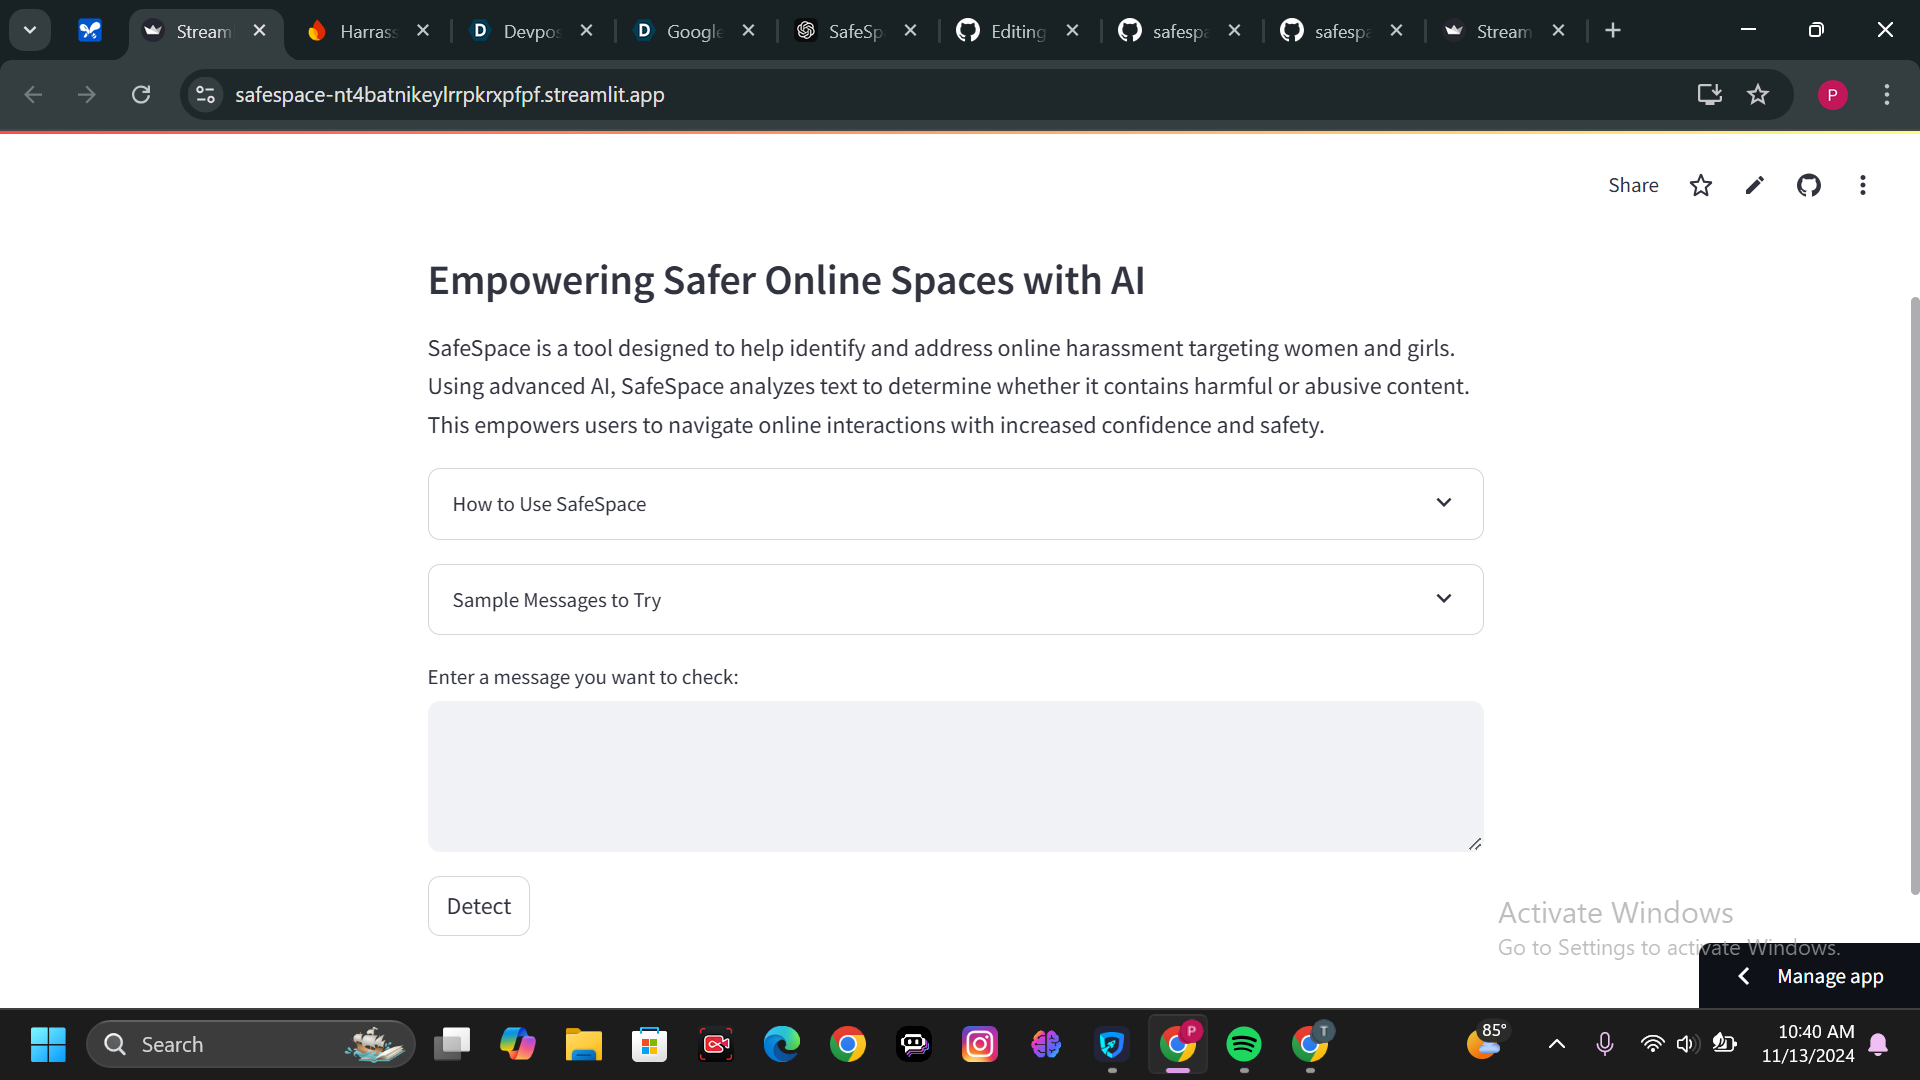Click the message text area input
This screenshot has height=1080, width=1920.
click(x=955, y=776)
